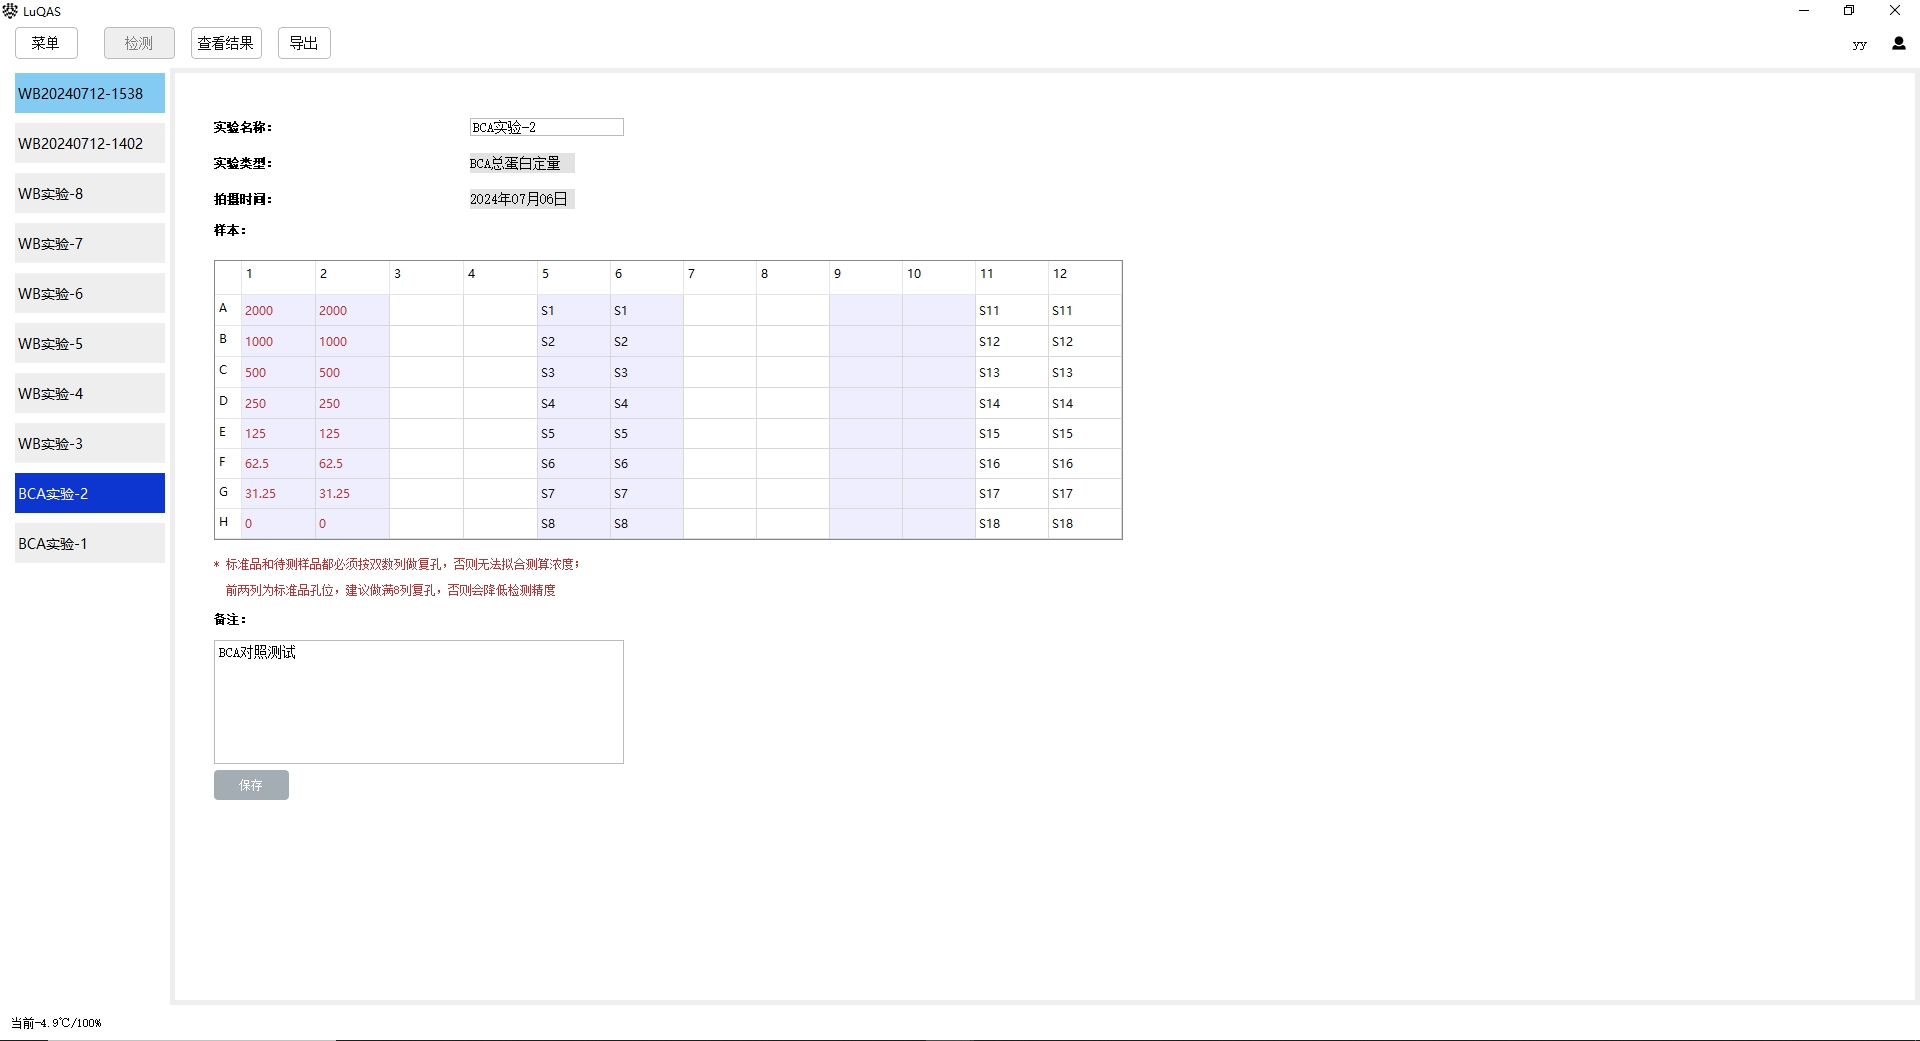Image resolution: width=1920 pixels, height=1041 pixels.
Task: Click S13 cell in column 11
Action: pyautogui.click(x=1012, y=372)
